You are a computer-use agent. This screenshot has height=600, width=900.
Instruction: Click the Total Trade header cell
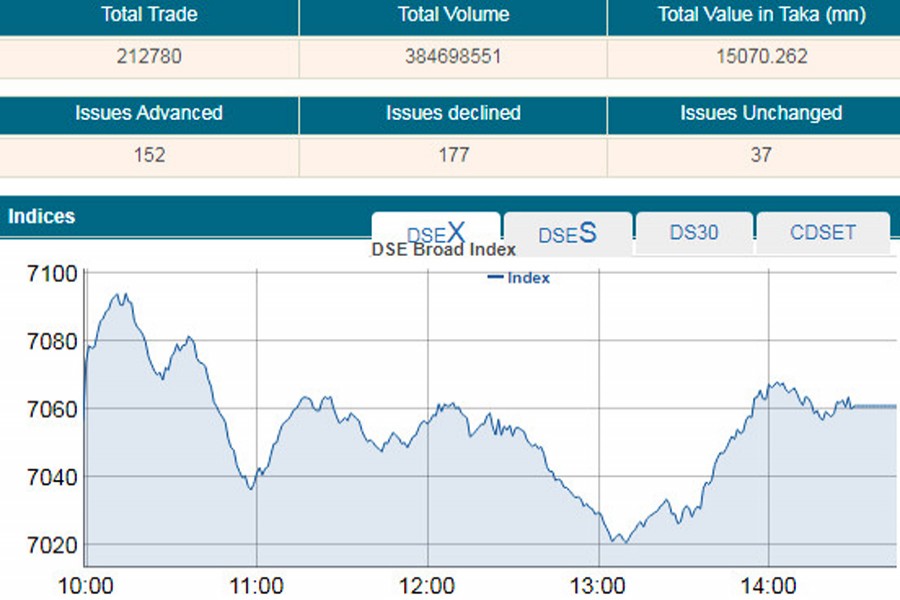(x=149, y=15)
